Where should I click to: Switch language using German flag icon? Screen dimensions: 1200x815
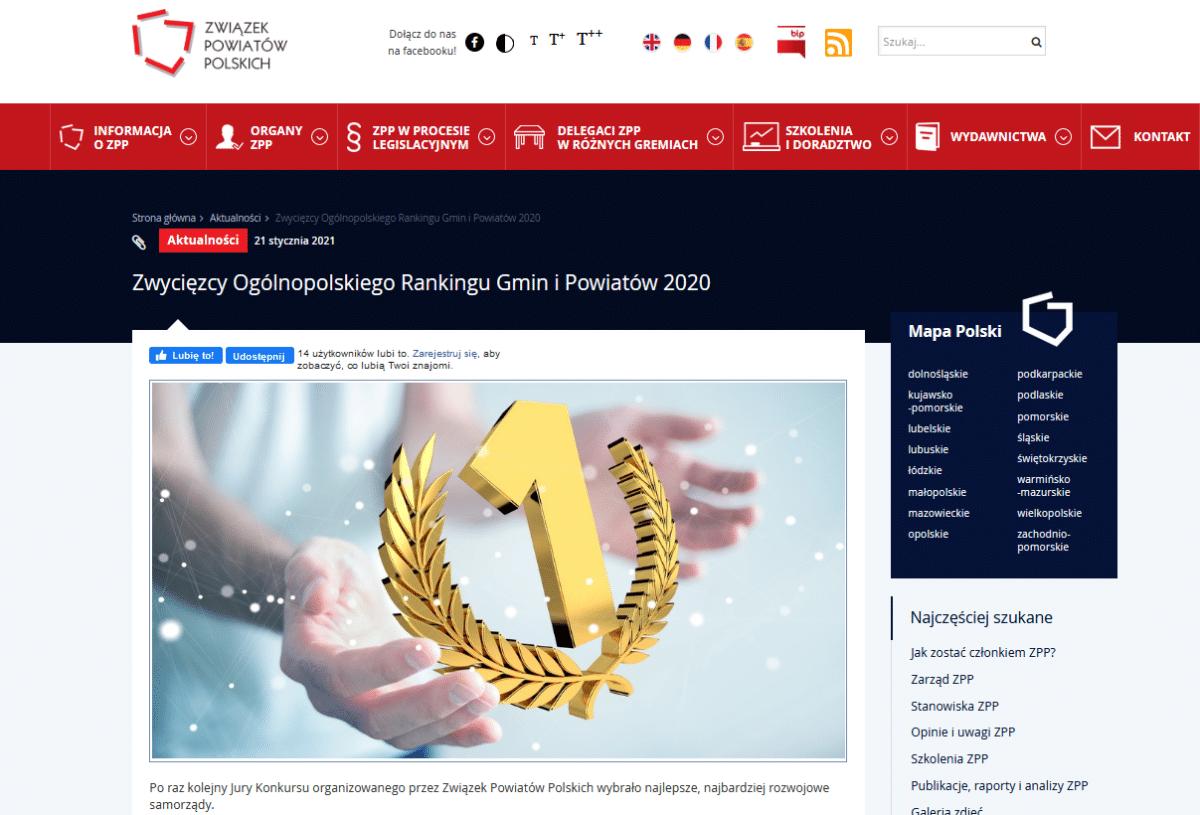point(682,42)
